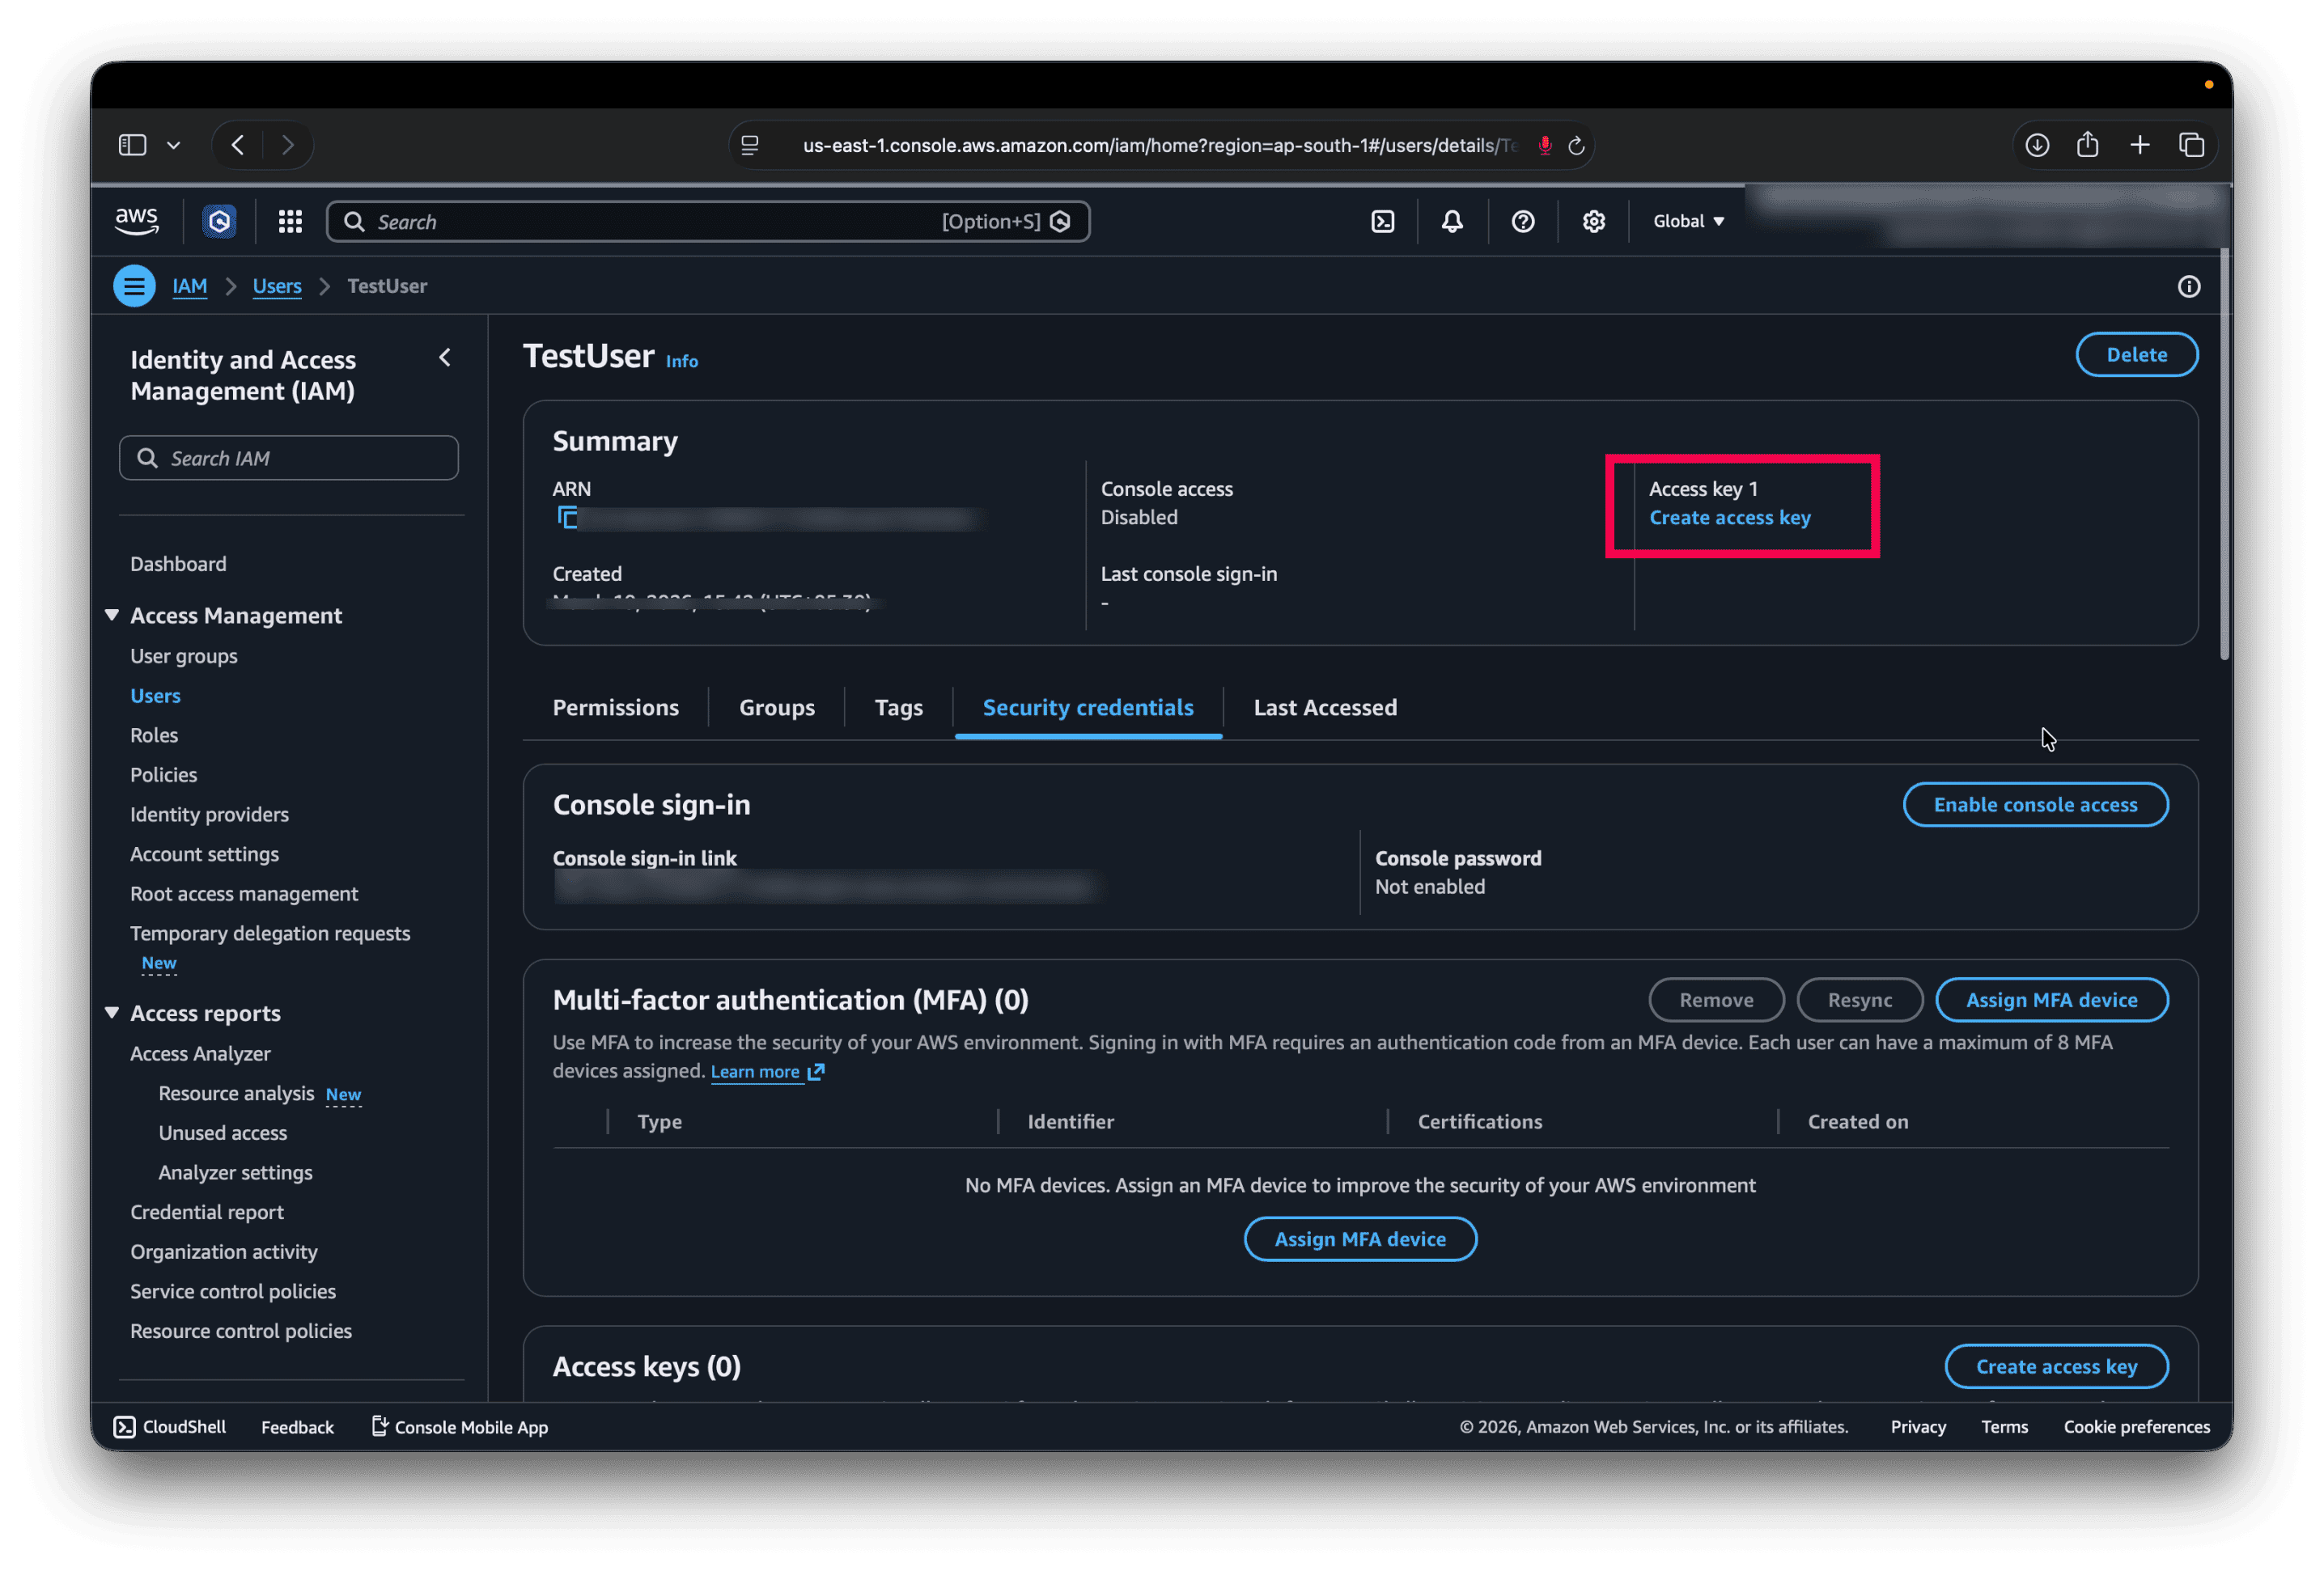Switch to the Permissions tab
The width and height of the screenshot is (2324, 1571).
tap(616, 708)
